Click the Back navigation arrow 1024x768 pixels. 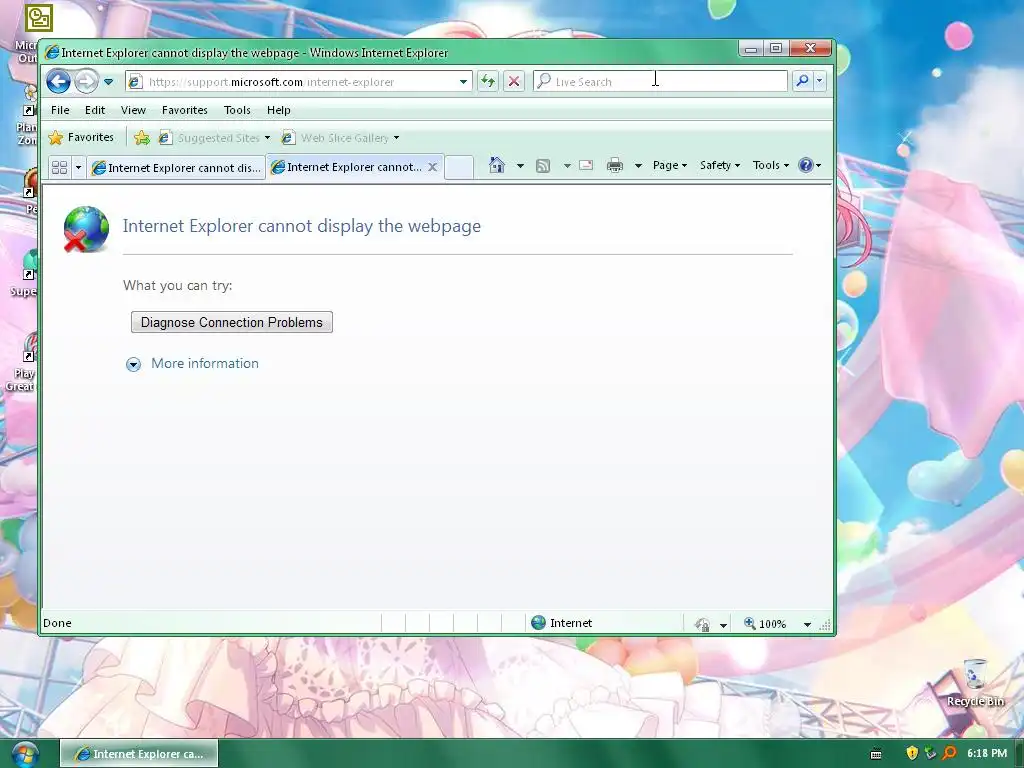pyautogui.click(x=59, y=82)
